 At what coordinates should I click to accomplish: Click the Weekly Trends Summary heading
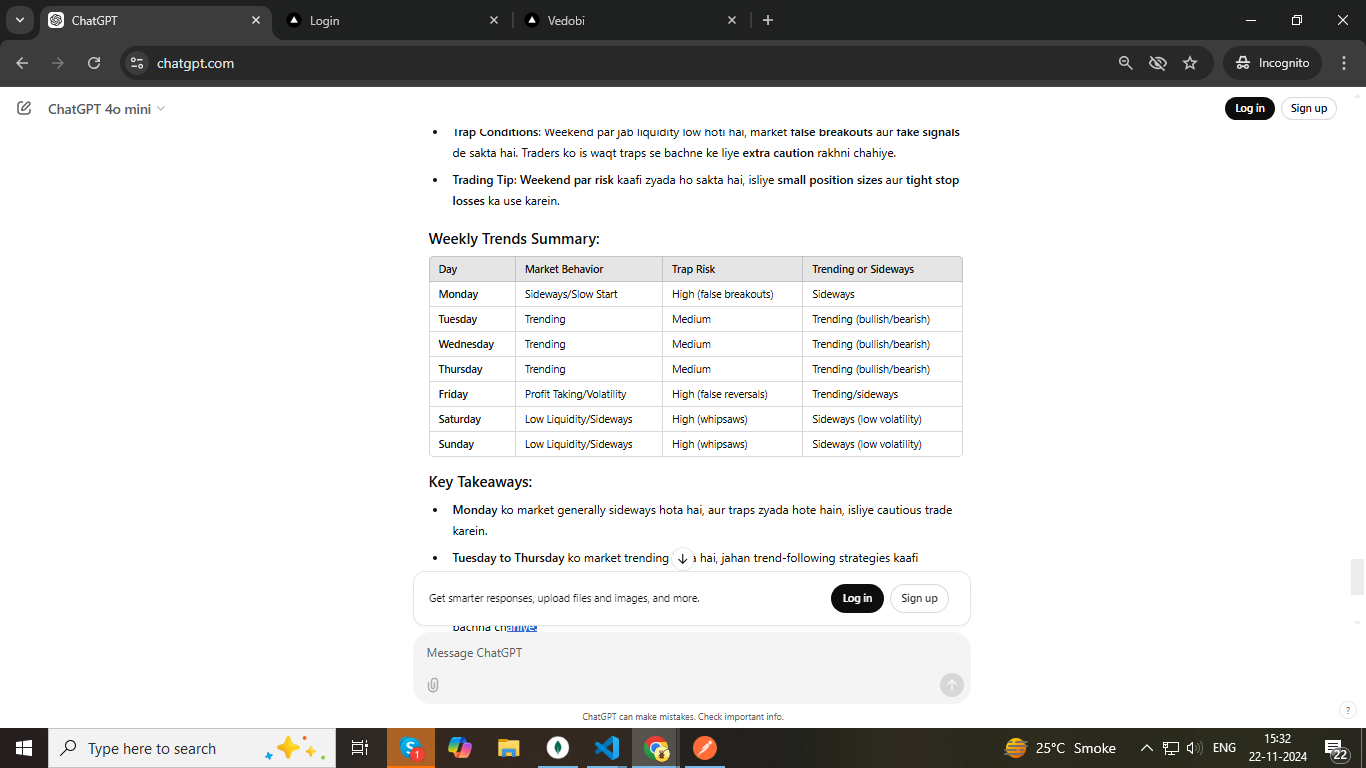point(514,239)
